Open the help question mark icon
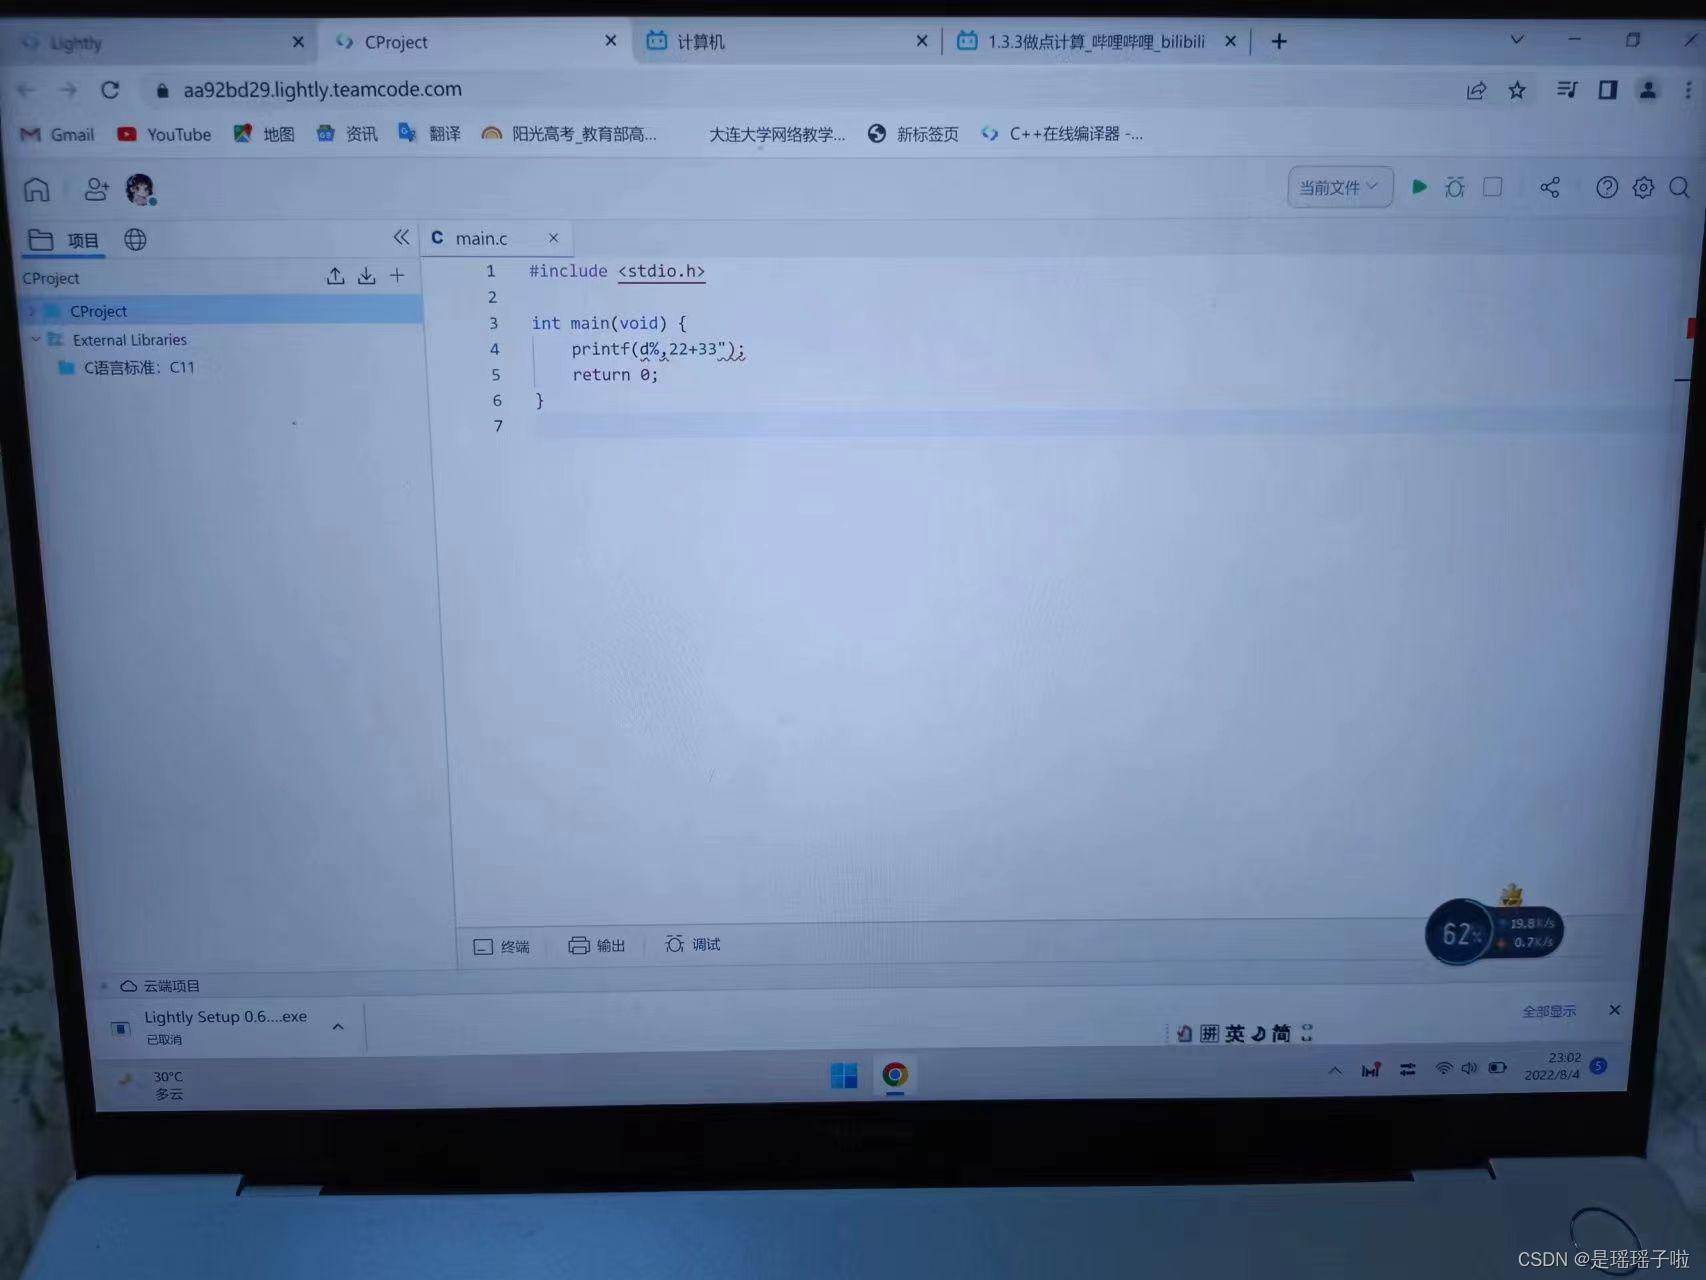Viewport: 1706px width, 1280px height. click(1606, 187)
